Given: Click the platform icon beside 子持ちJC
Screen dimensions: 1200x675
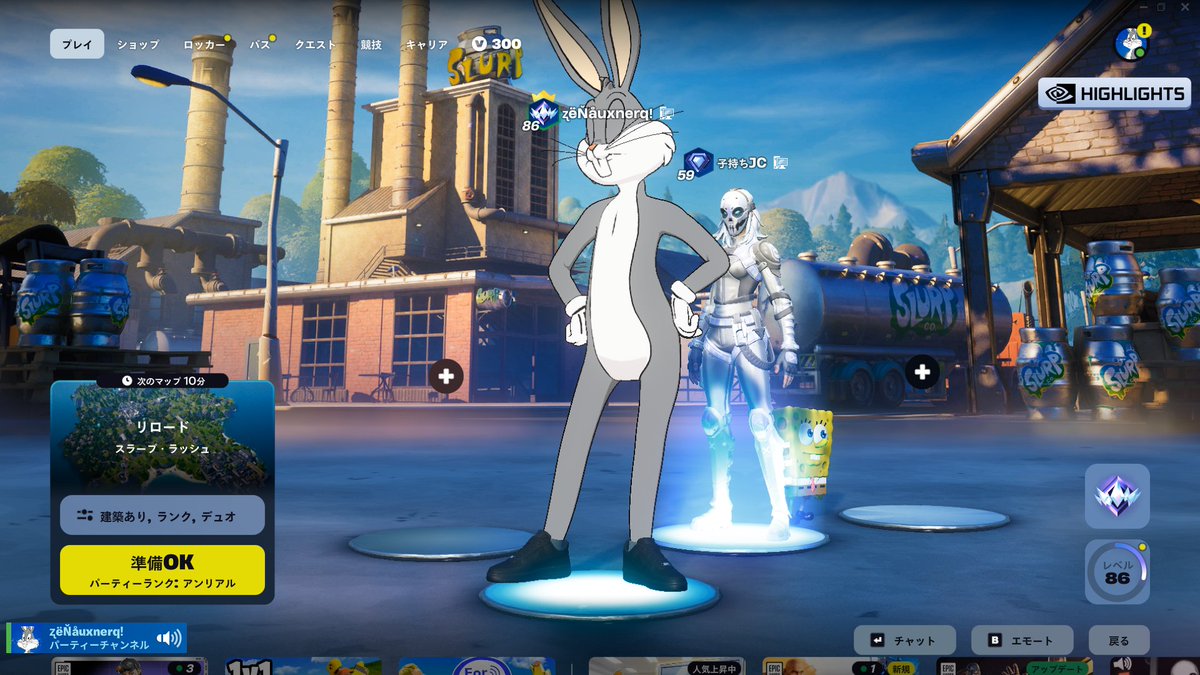Looking at the screenshot, I should click(781, 162).
